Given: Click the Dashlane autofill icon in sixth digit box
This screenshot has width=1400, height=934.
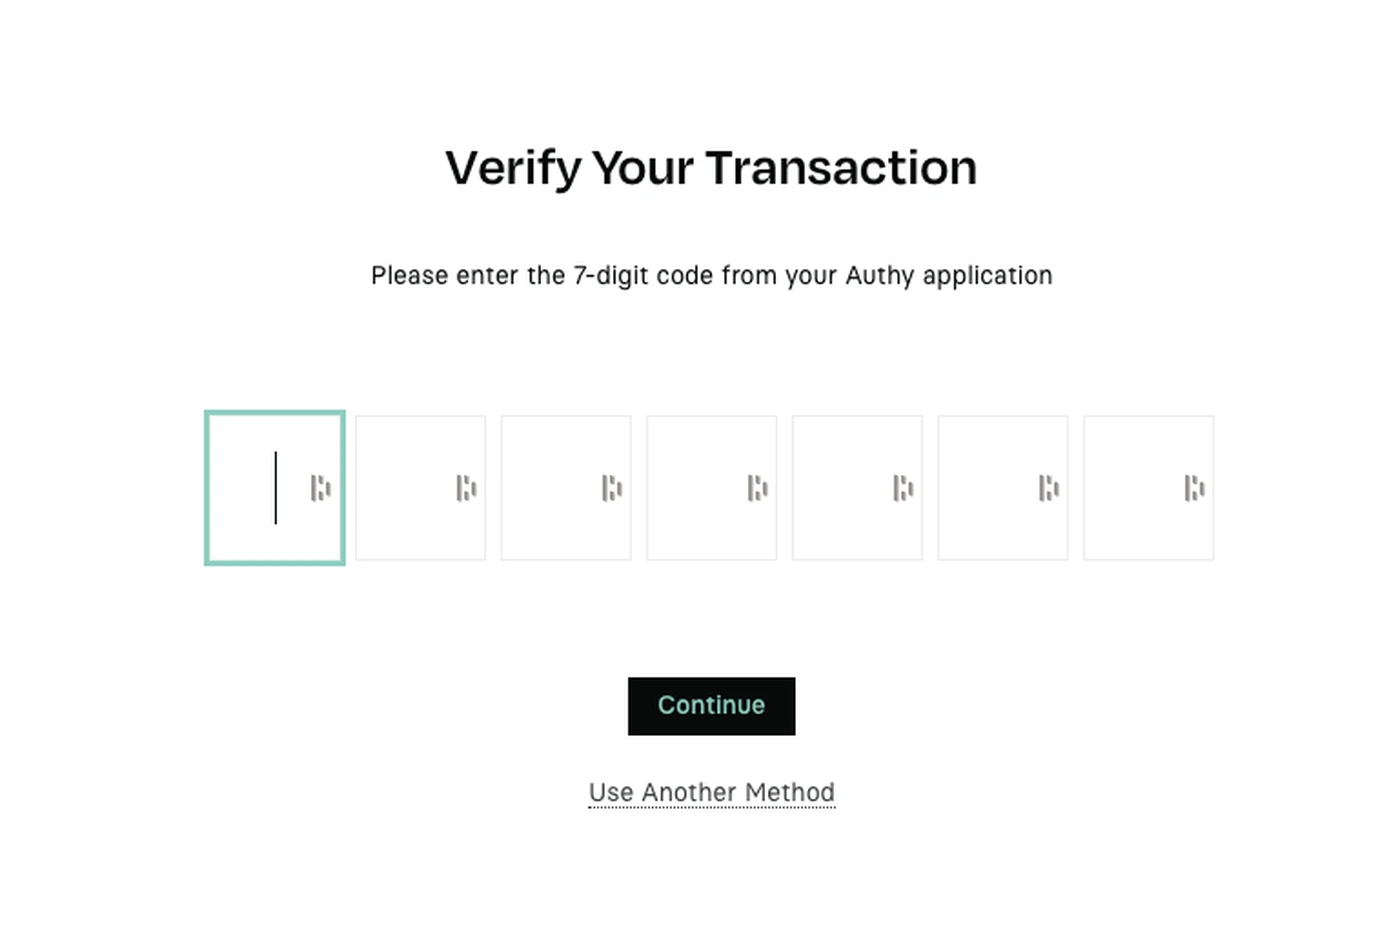Looking at the screenshot, I should [x=1049, y=488].
